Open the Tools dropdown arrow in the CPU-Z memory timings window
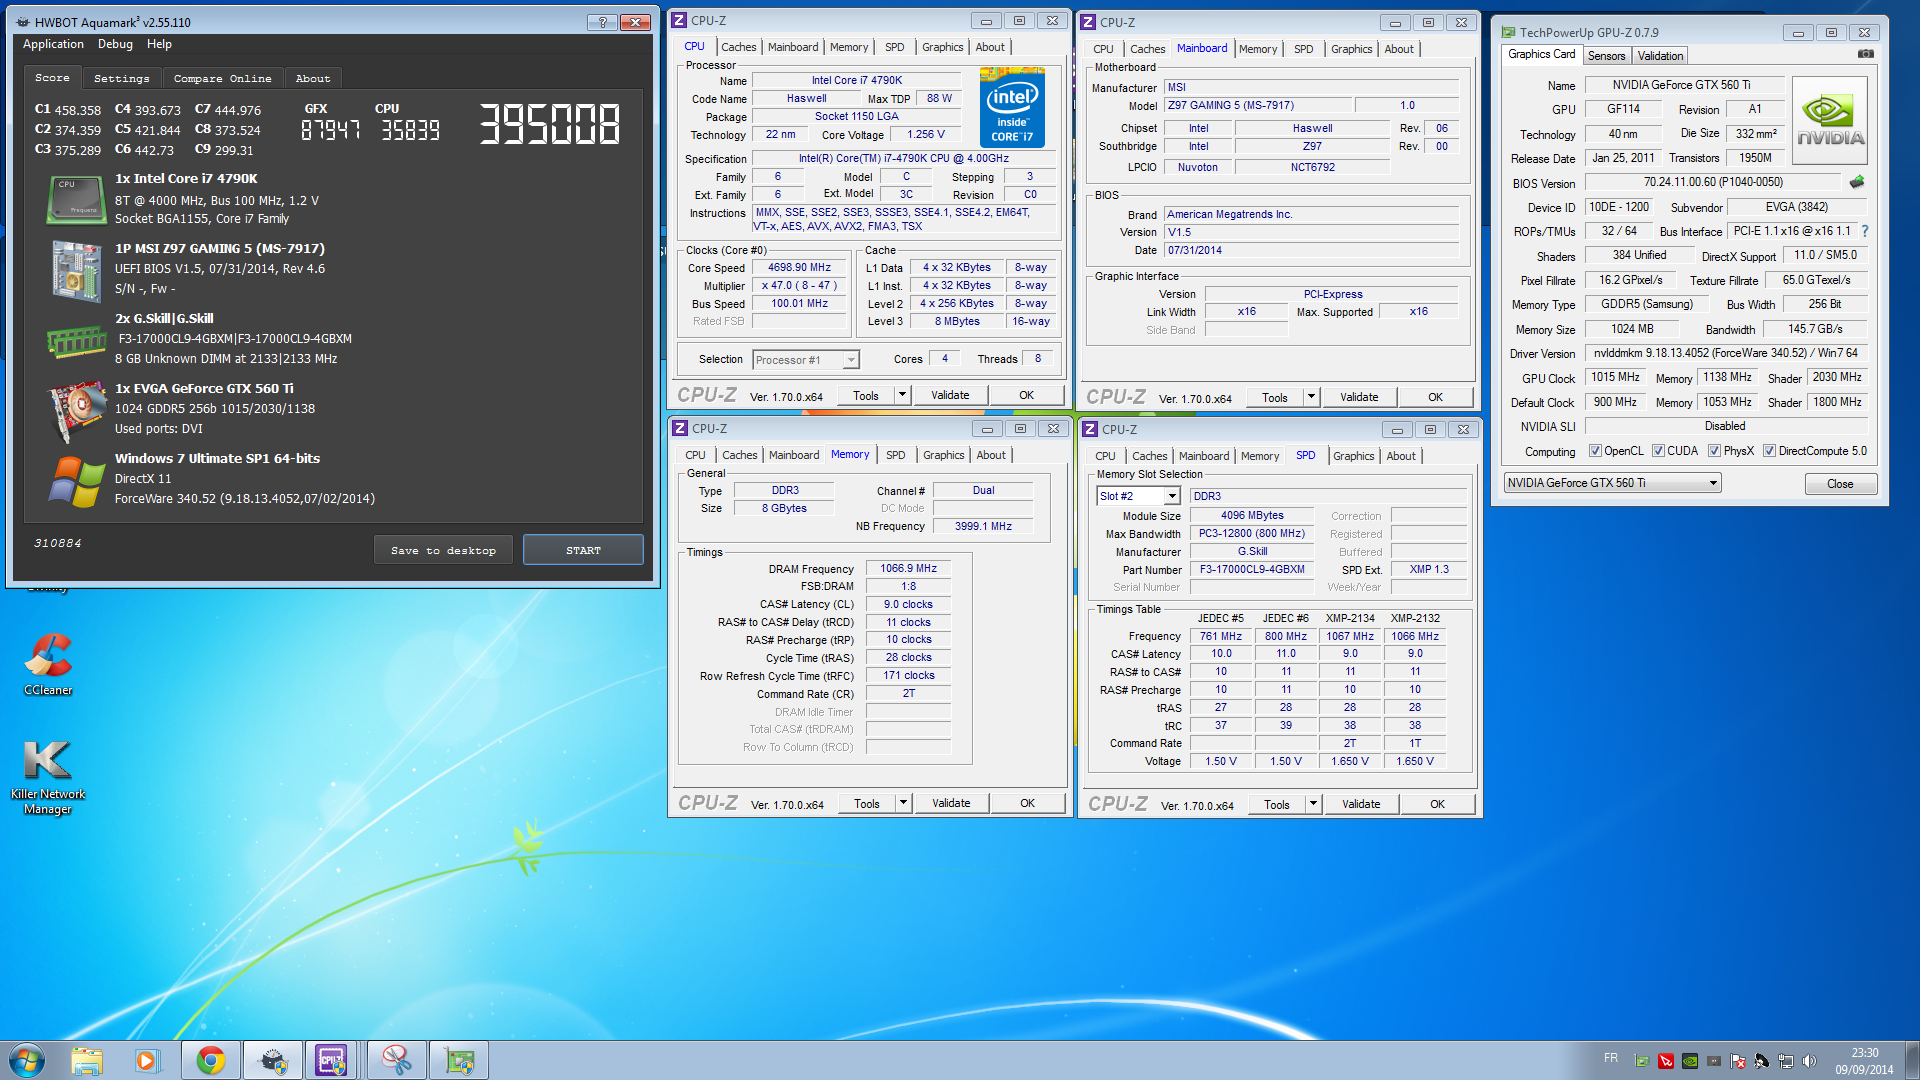Viewport: 1920px width, 1080px height. tap(903, 803)
